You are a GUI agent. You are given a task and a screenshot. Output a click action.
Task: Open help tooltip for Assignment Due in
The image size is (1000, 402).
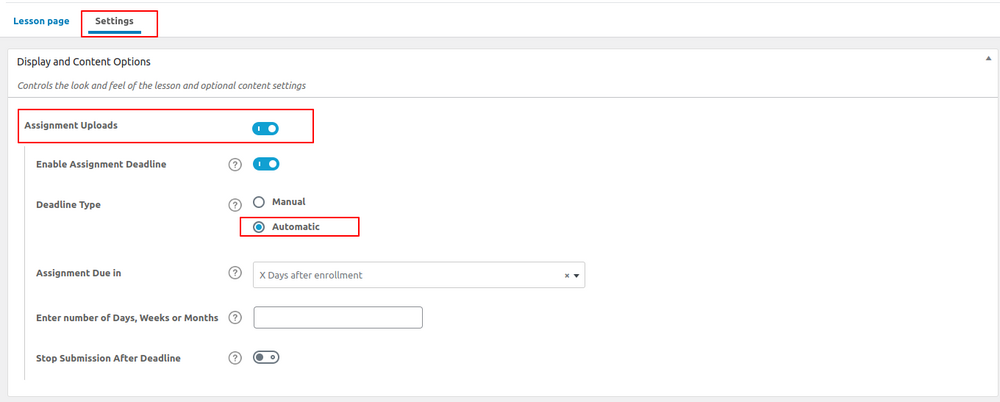236,273
